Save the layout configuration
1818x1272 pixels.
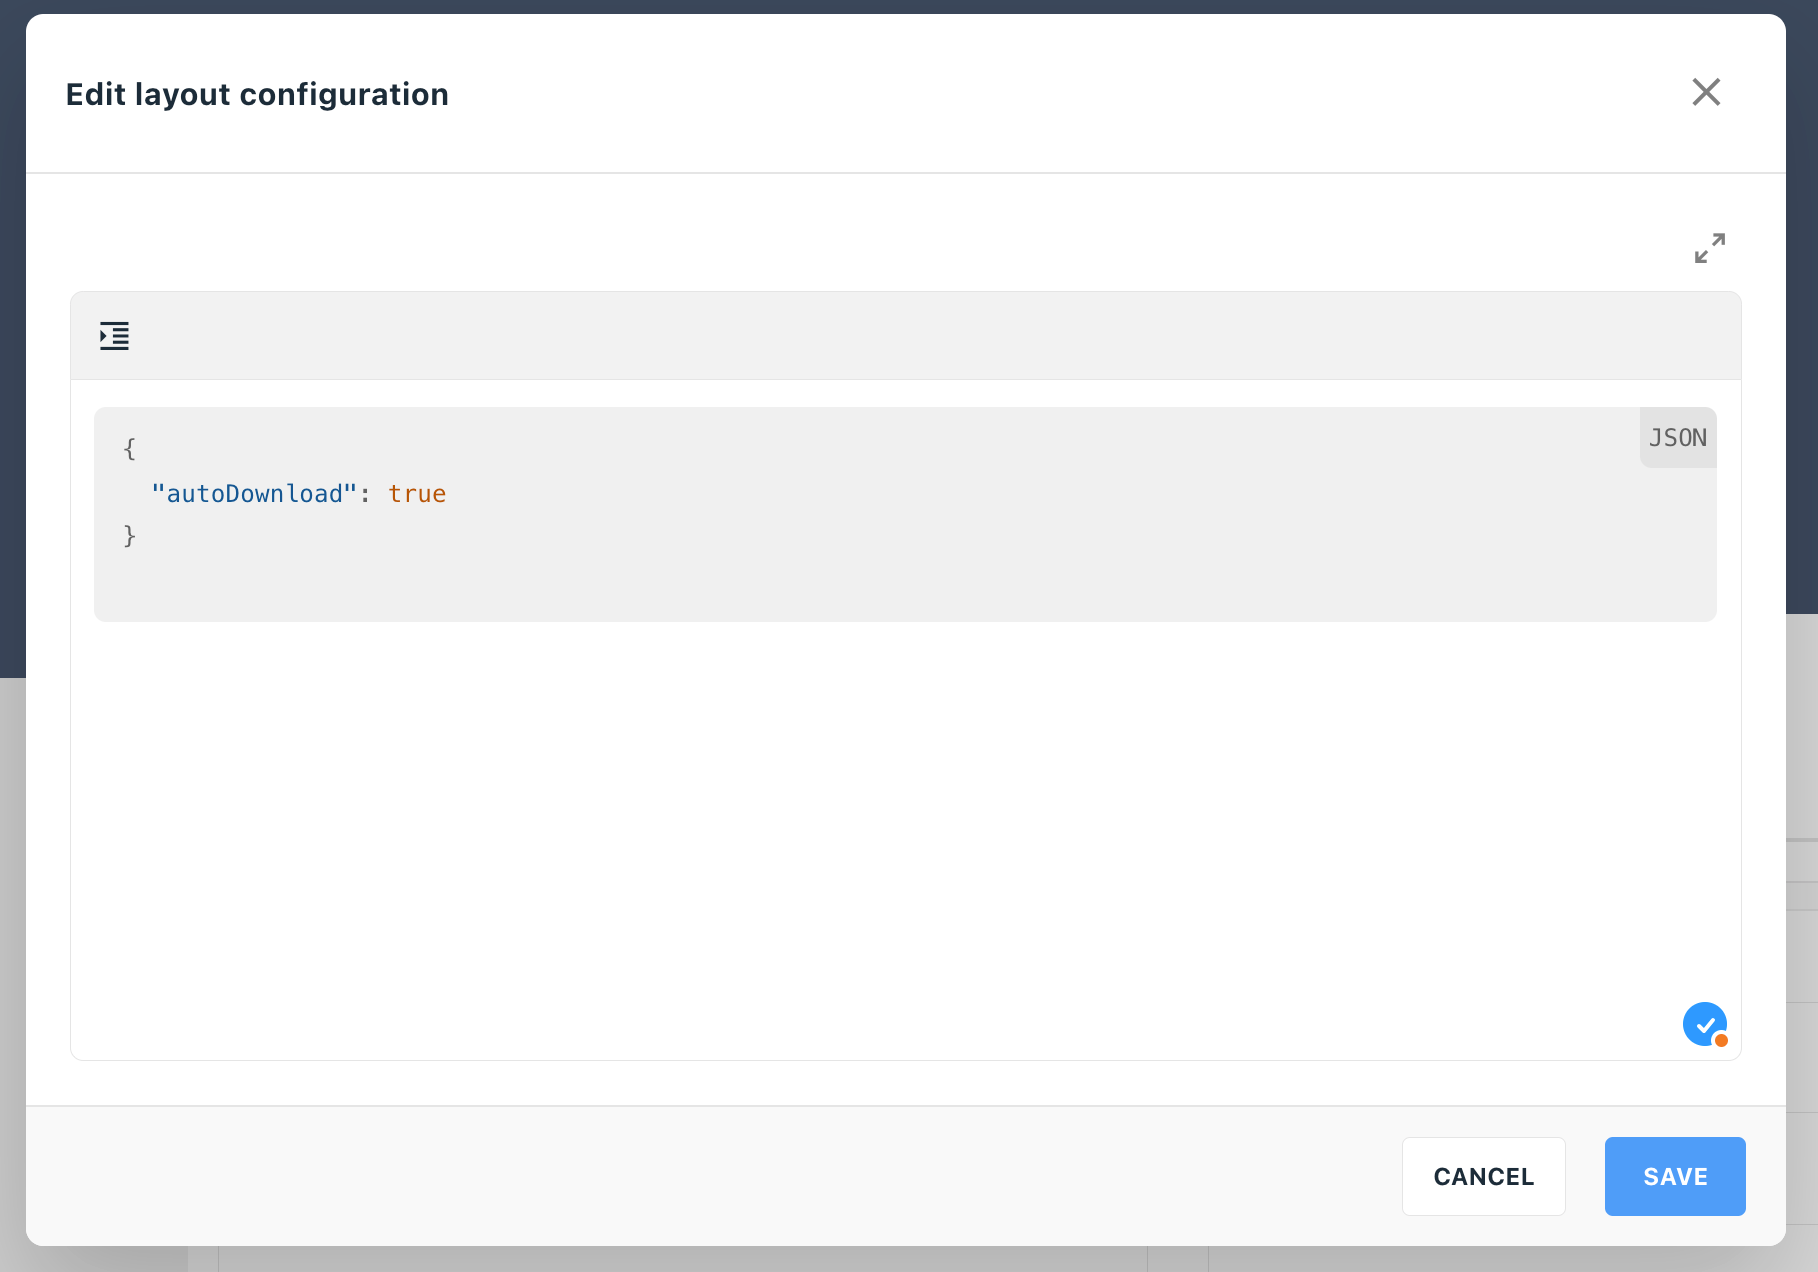(1675, 1176)
